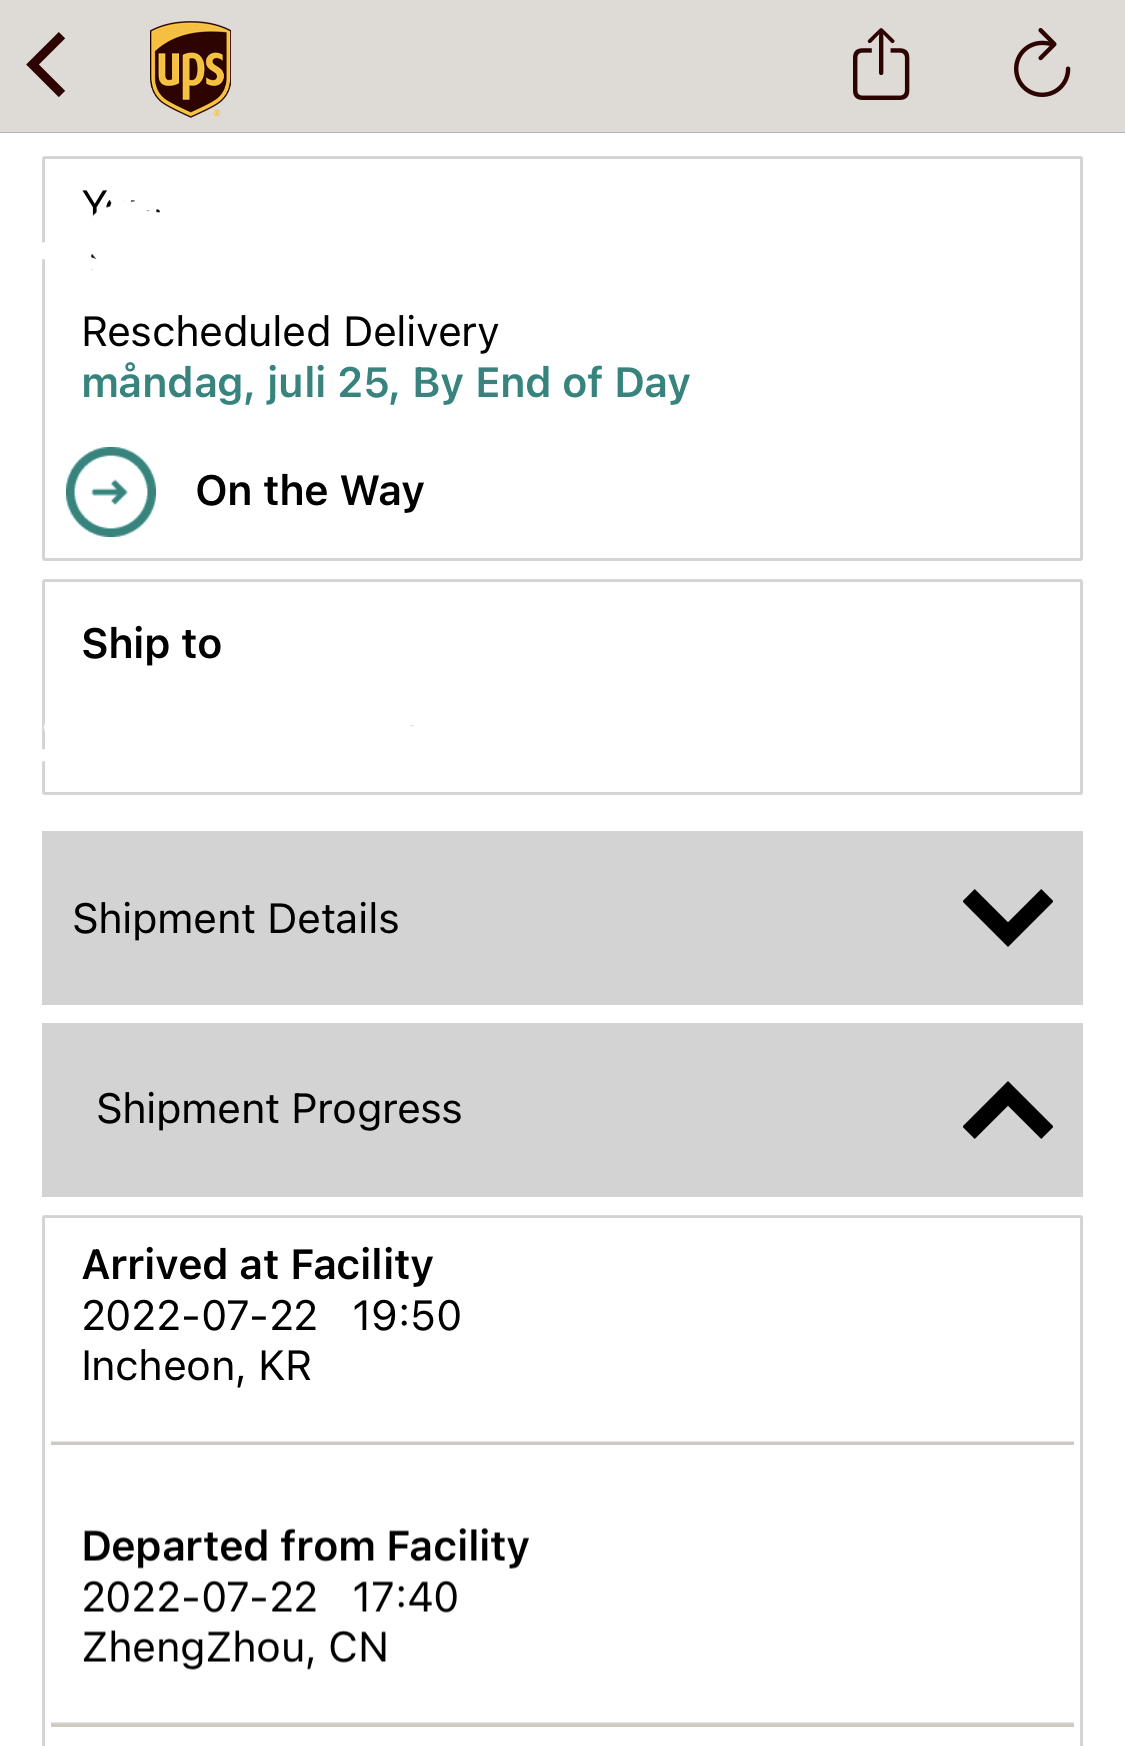
Task: Tap the On the Way status text
Action: (x=310, y=491)
